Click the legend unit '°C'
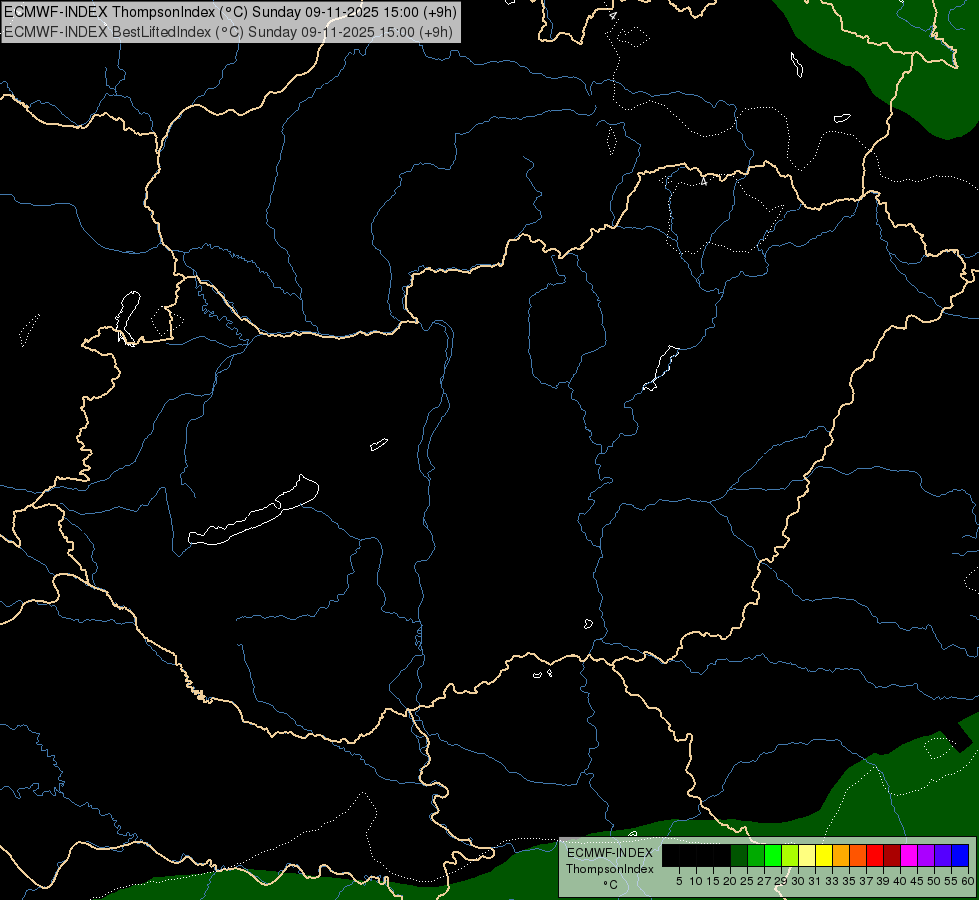This screenshot has width=979, height=900. coord(611,884)
